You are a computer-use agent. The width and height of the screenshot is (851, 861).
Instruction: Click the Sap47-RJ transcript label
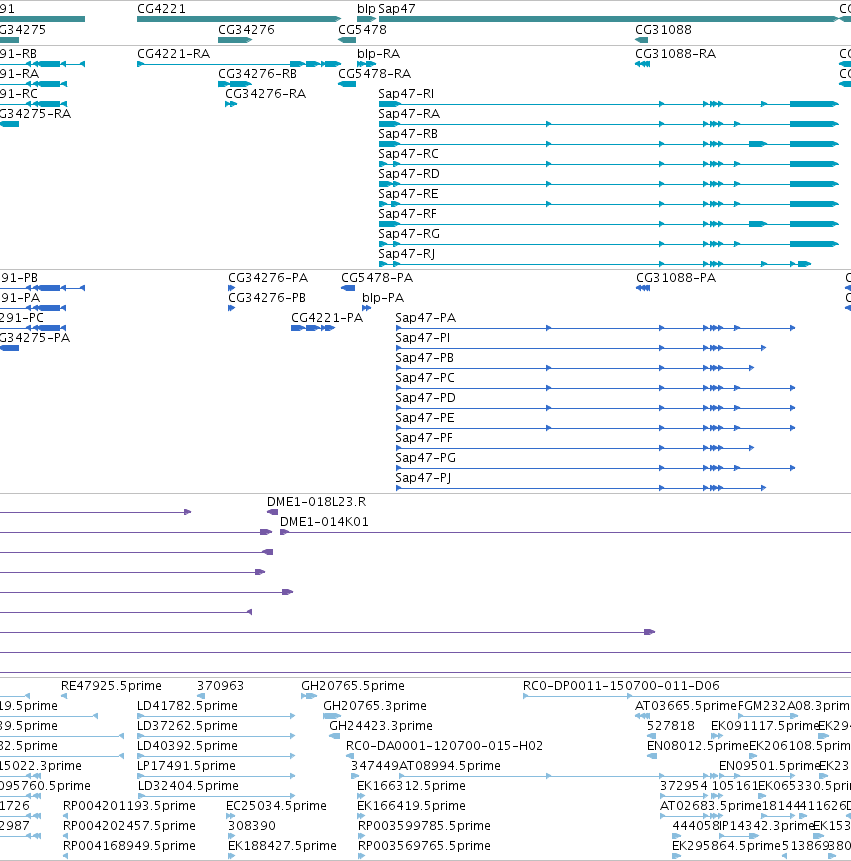(x=406, y=254)
